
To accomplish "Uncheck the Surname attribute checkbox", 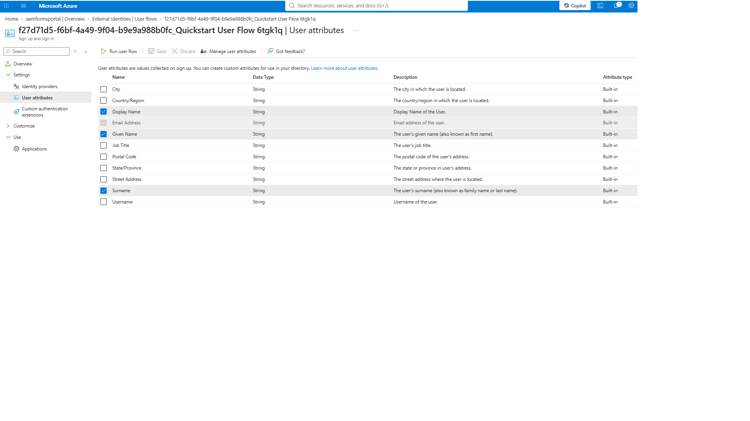I will click(x=103, y=190).
